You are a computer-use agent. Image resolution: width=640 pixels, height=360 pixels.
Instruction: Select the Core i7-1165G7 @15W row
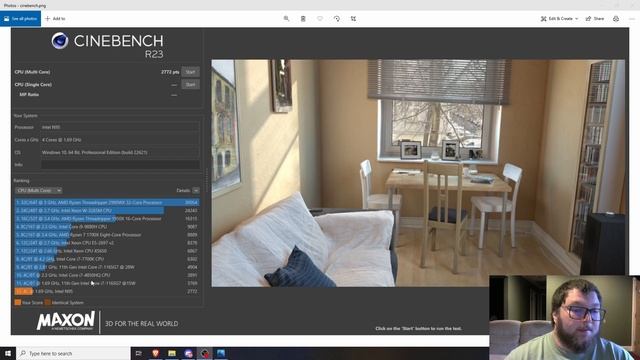(x=107, y=283)
